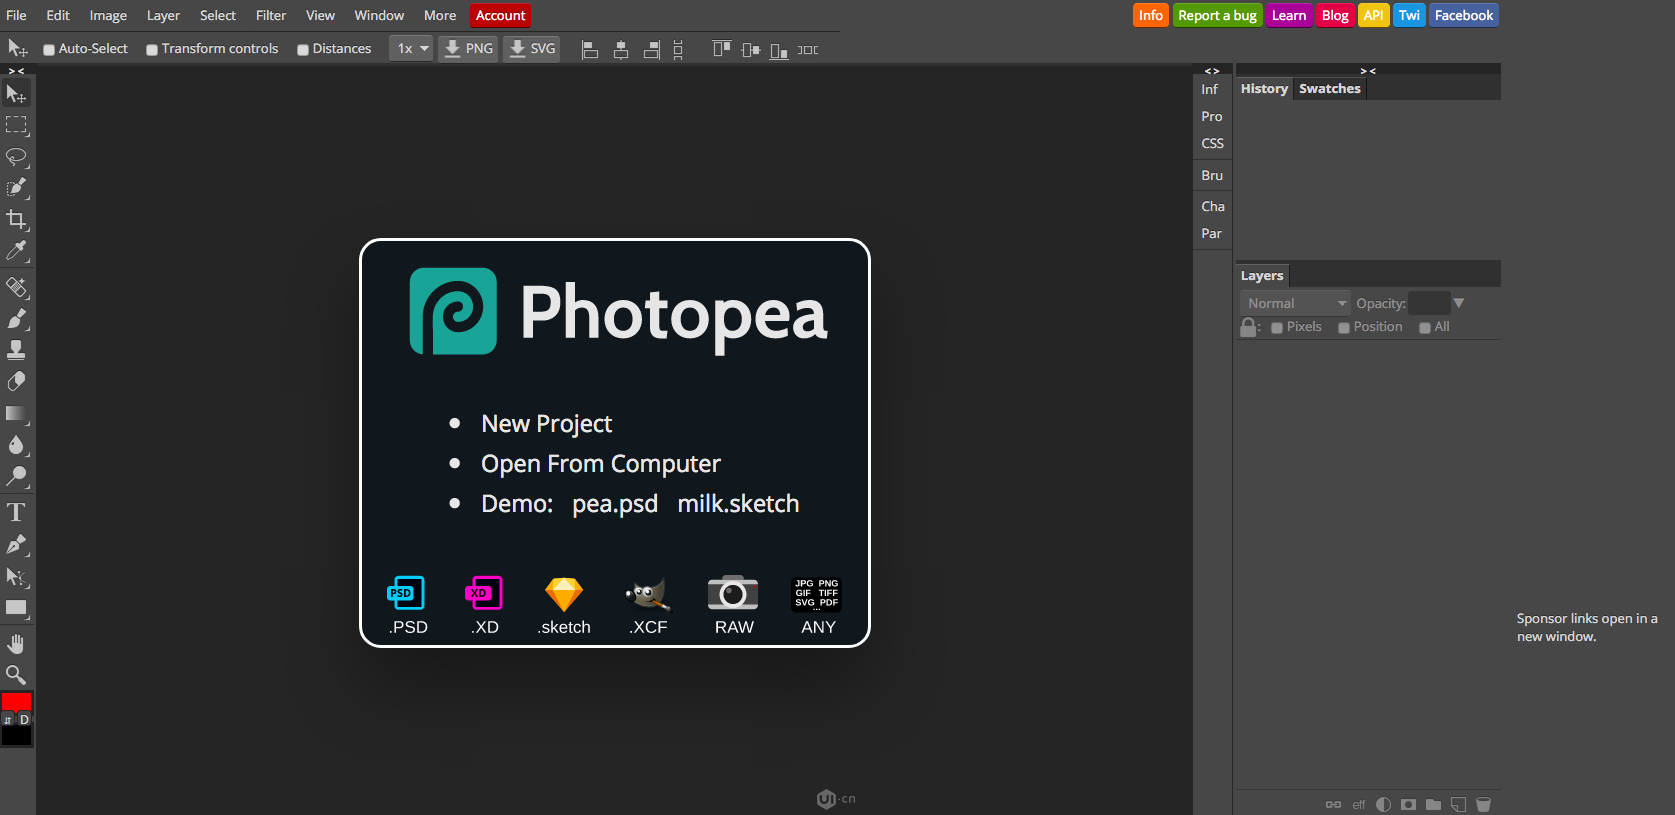Open the Opacity slider arrow
This screenshot has height=815, width=1675.
[x=1459, y=303]
